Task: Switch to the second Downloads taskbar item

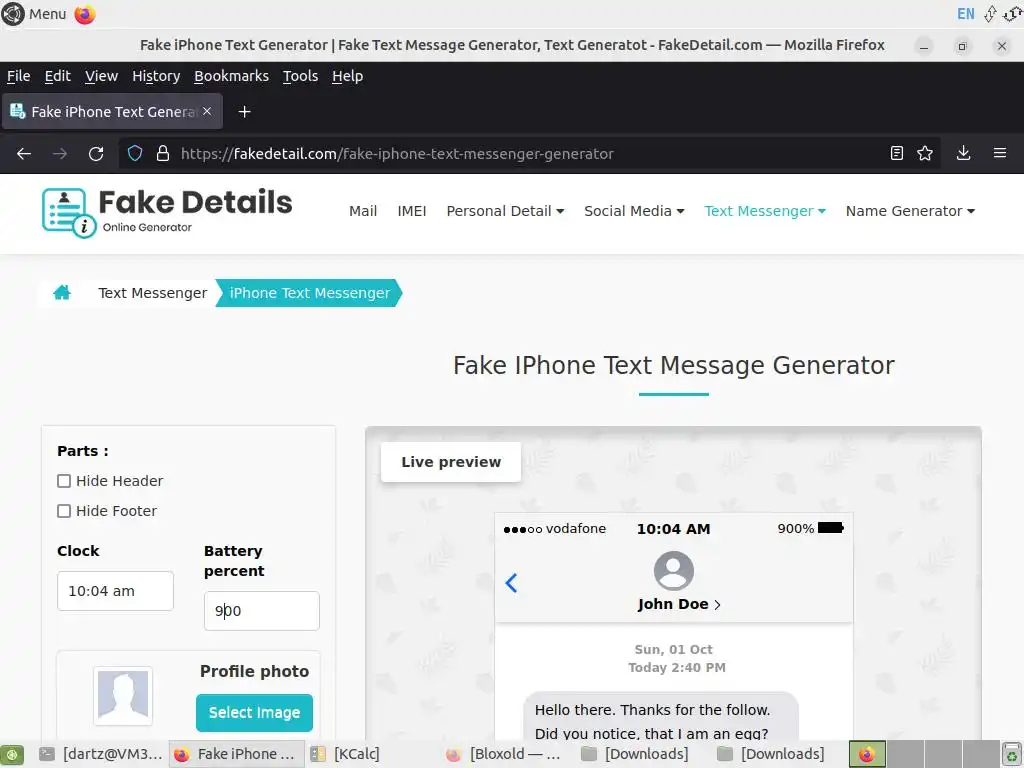Action: click(772, 754)
